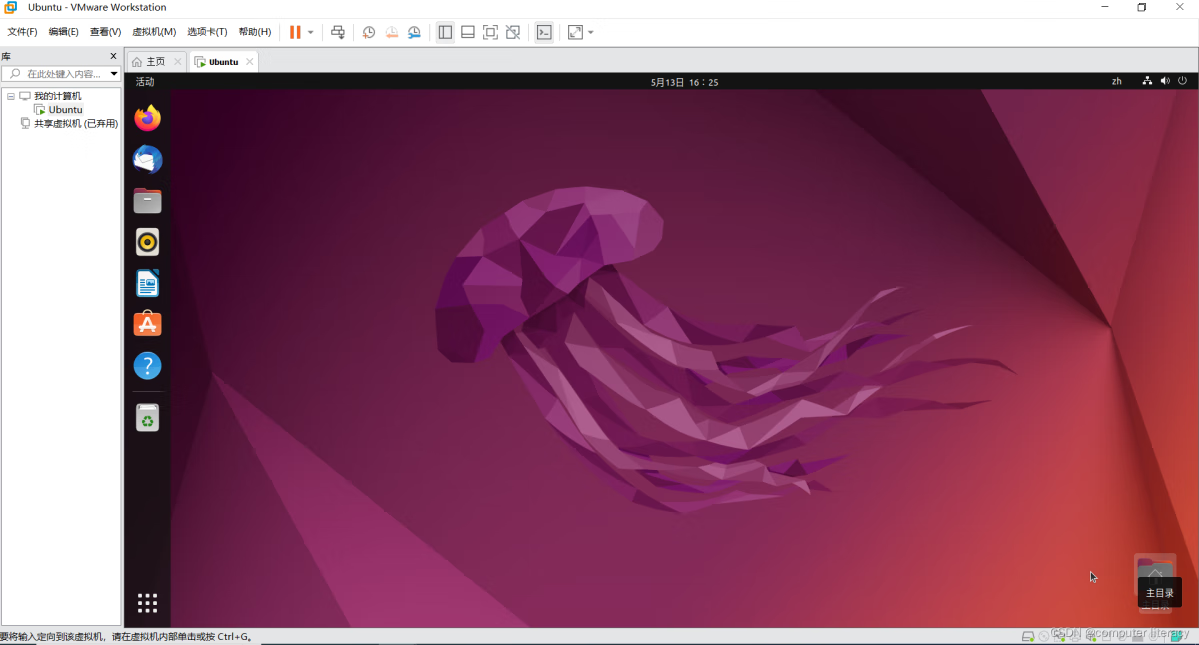The height and width of the screenshot is (645, 1199).
Task: Click the 活动 activities button
Action: 145,82
